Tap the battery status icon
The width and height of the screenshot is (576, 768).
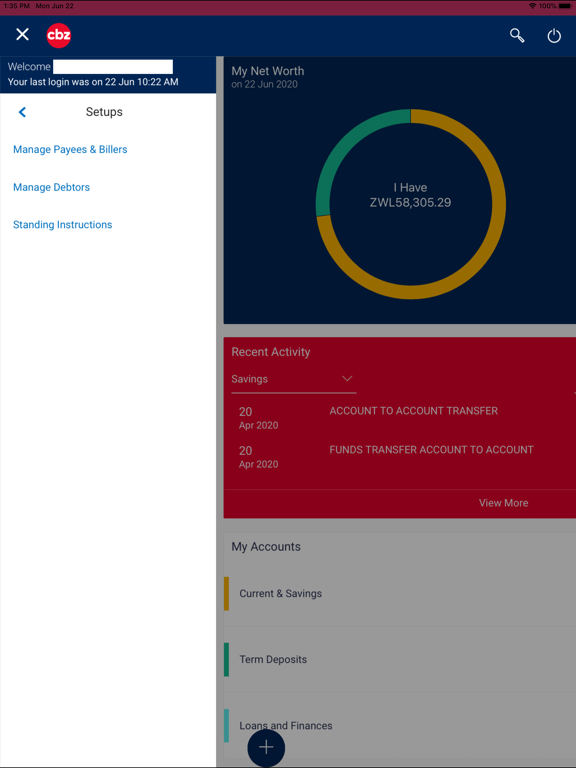click(565, 6)
